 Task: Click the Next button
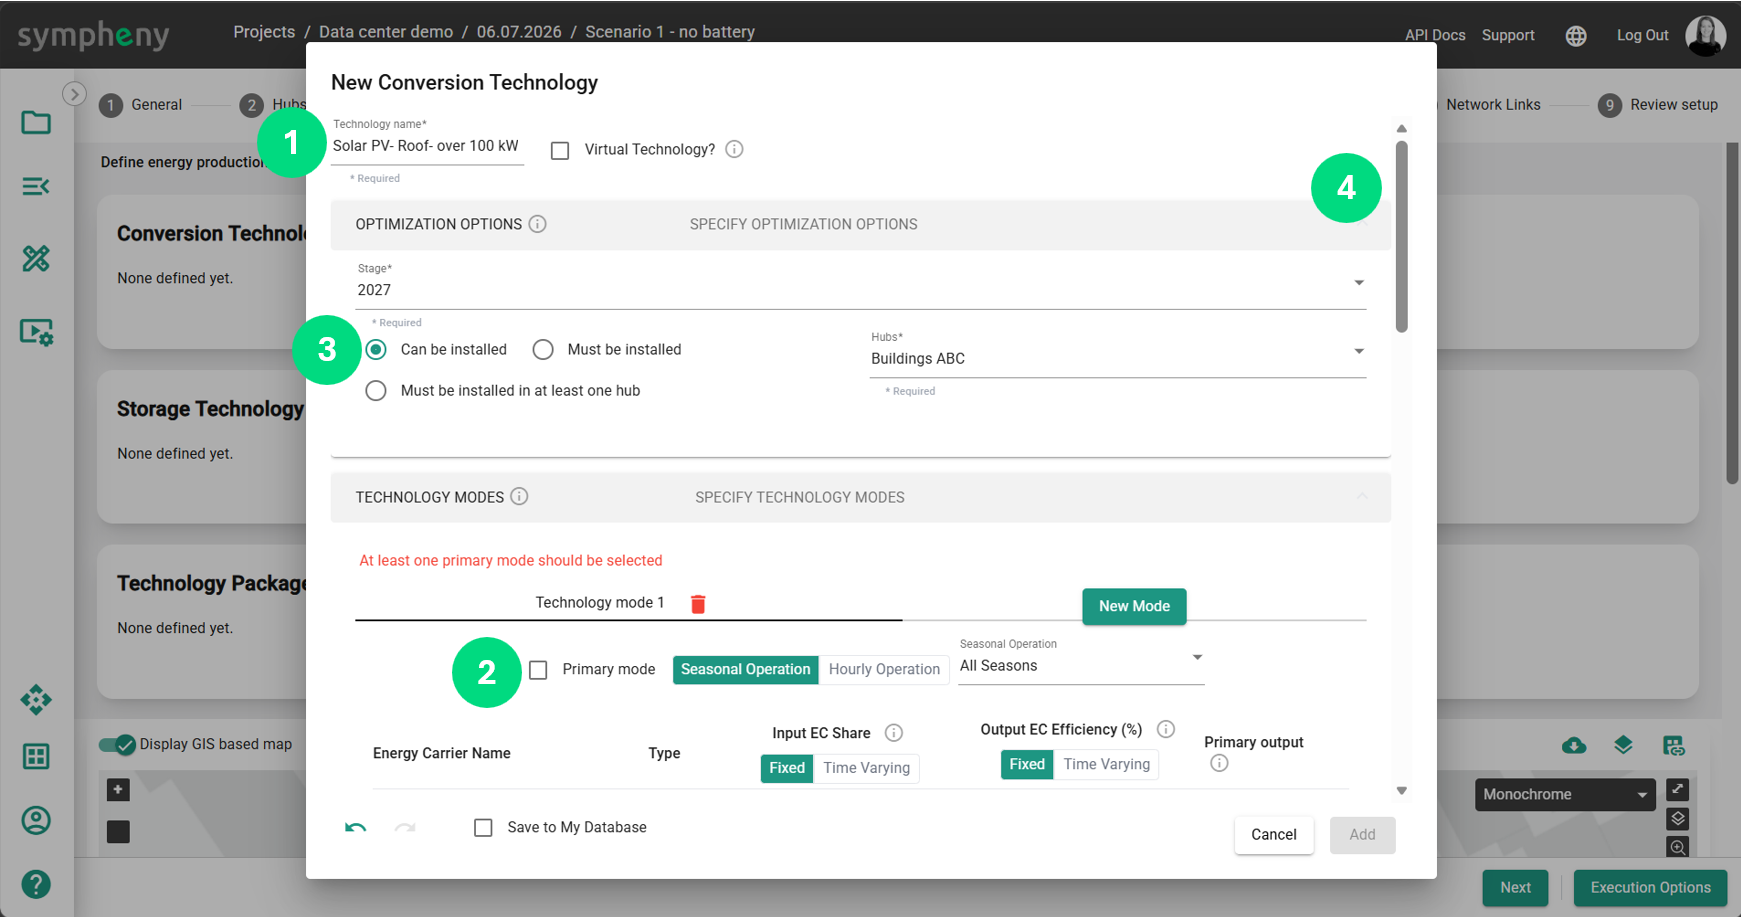[x=1515, y=888]
